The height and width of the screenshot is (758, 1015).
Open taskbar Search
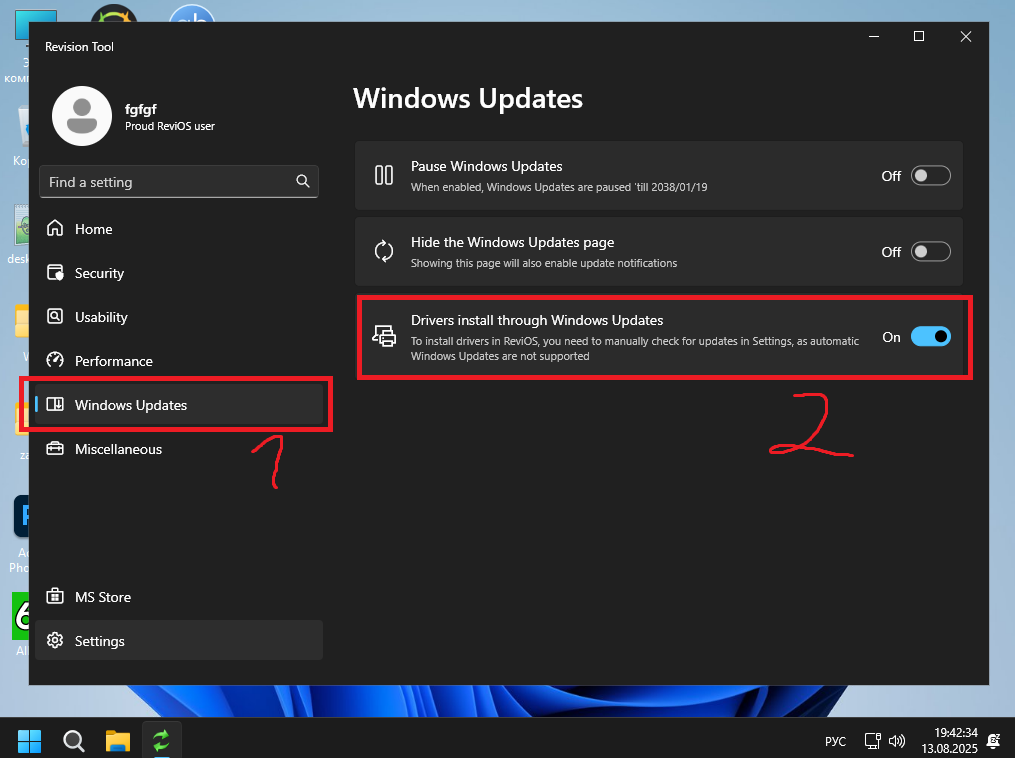pyautogui.click(x=74, y=741)
